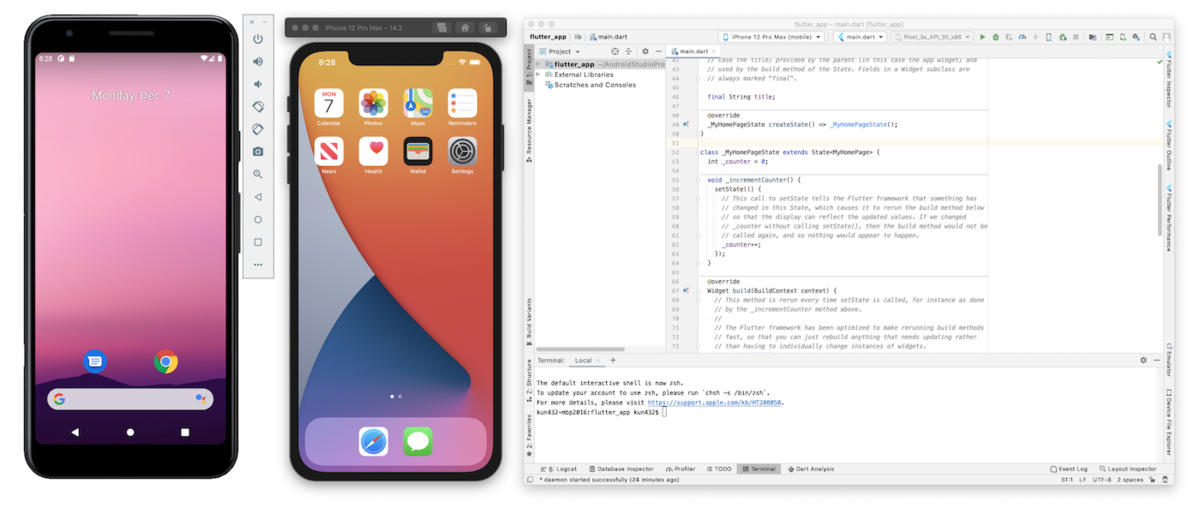Open Profiler tool window

pos(680,469)
